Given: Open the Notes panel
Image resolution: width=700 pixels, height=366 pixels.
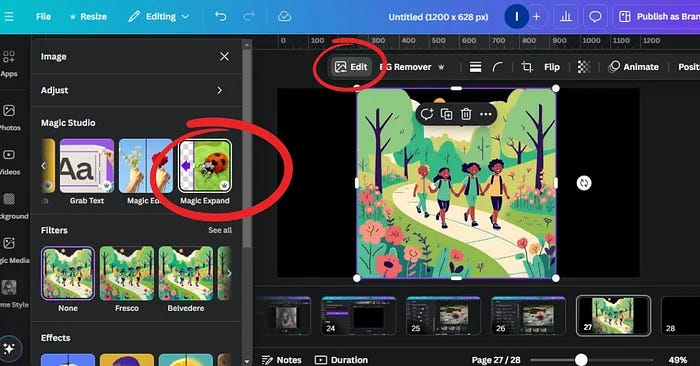Looking at the screenshot, I should tap(282, 360).
